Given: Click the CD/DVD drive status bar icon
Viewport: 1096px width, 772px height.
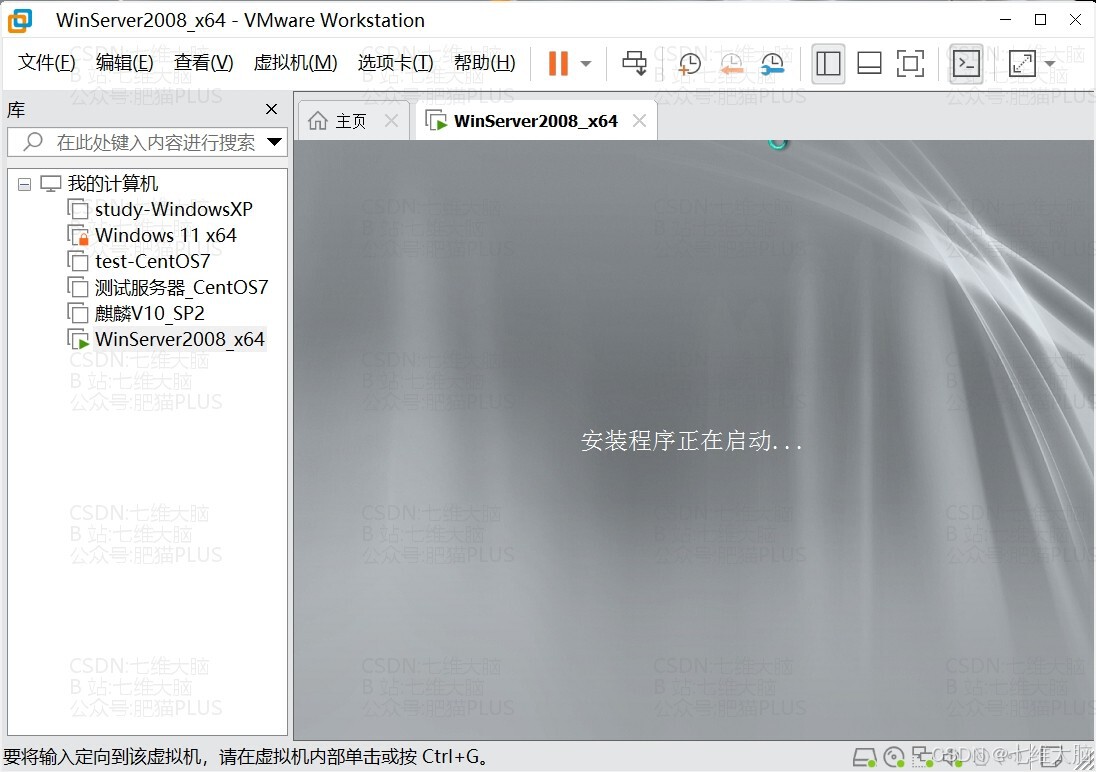Looking at the screenshot, I should (894, 757).
